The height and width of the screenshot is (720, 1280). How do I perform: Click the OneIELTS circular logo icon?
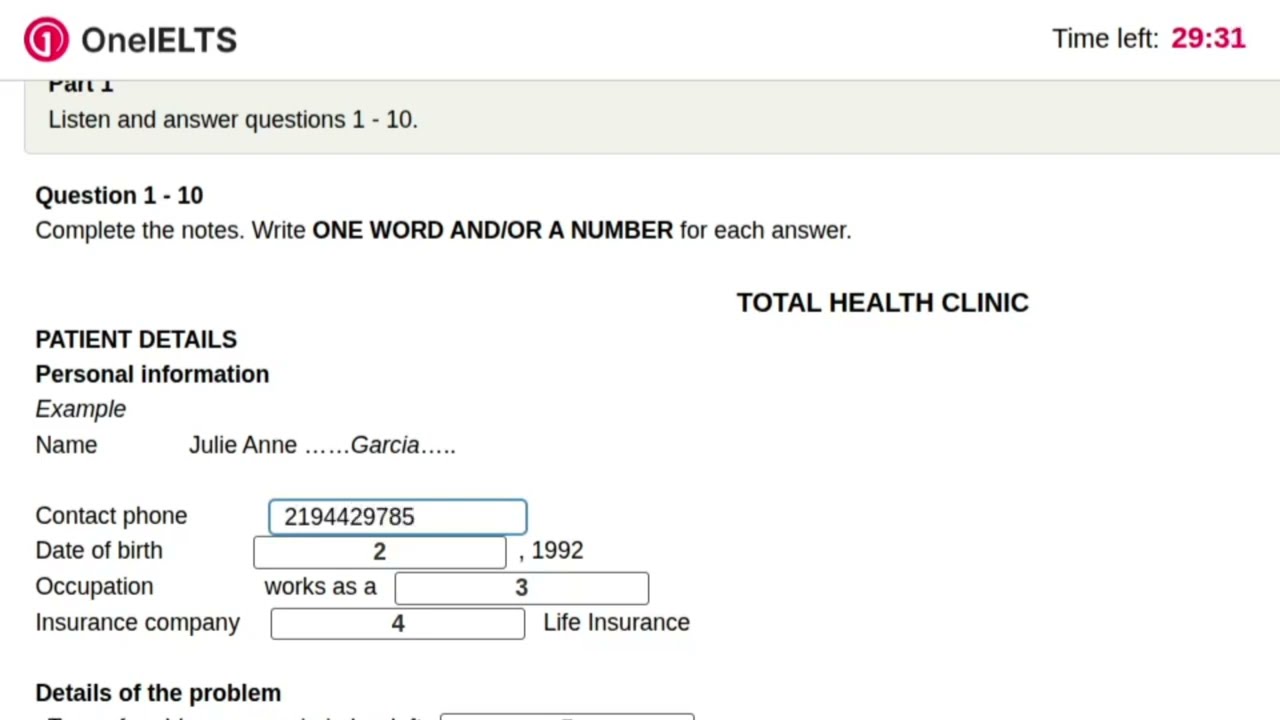(46, 40)
